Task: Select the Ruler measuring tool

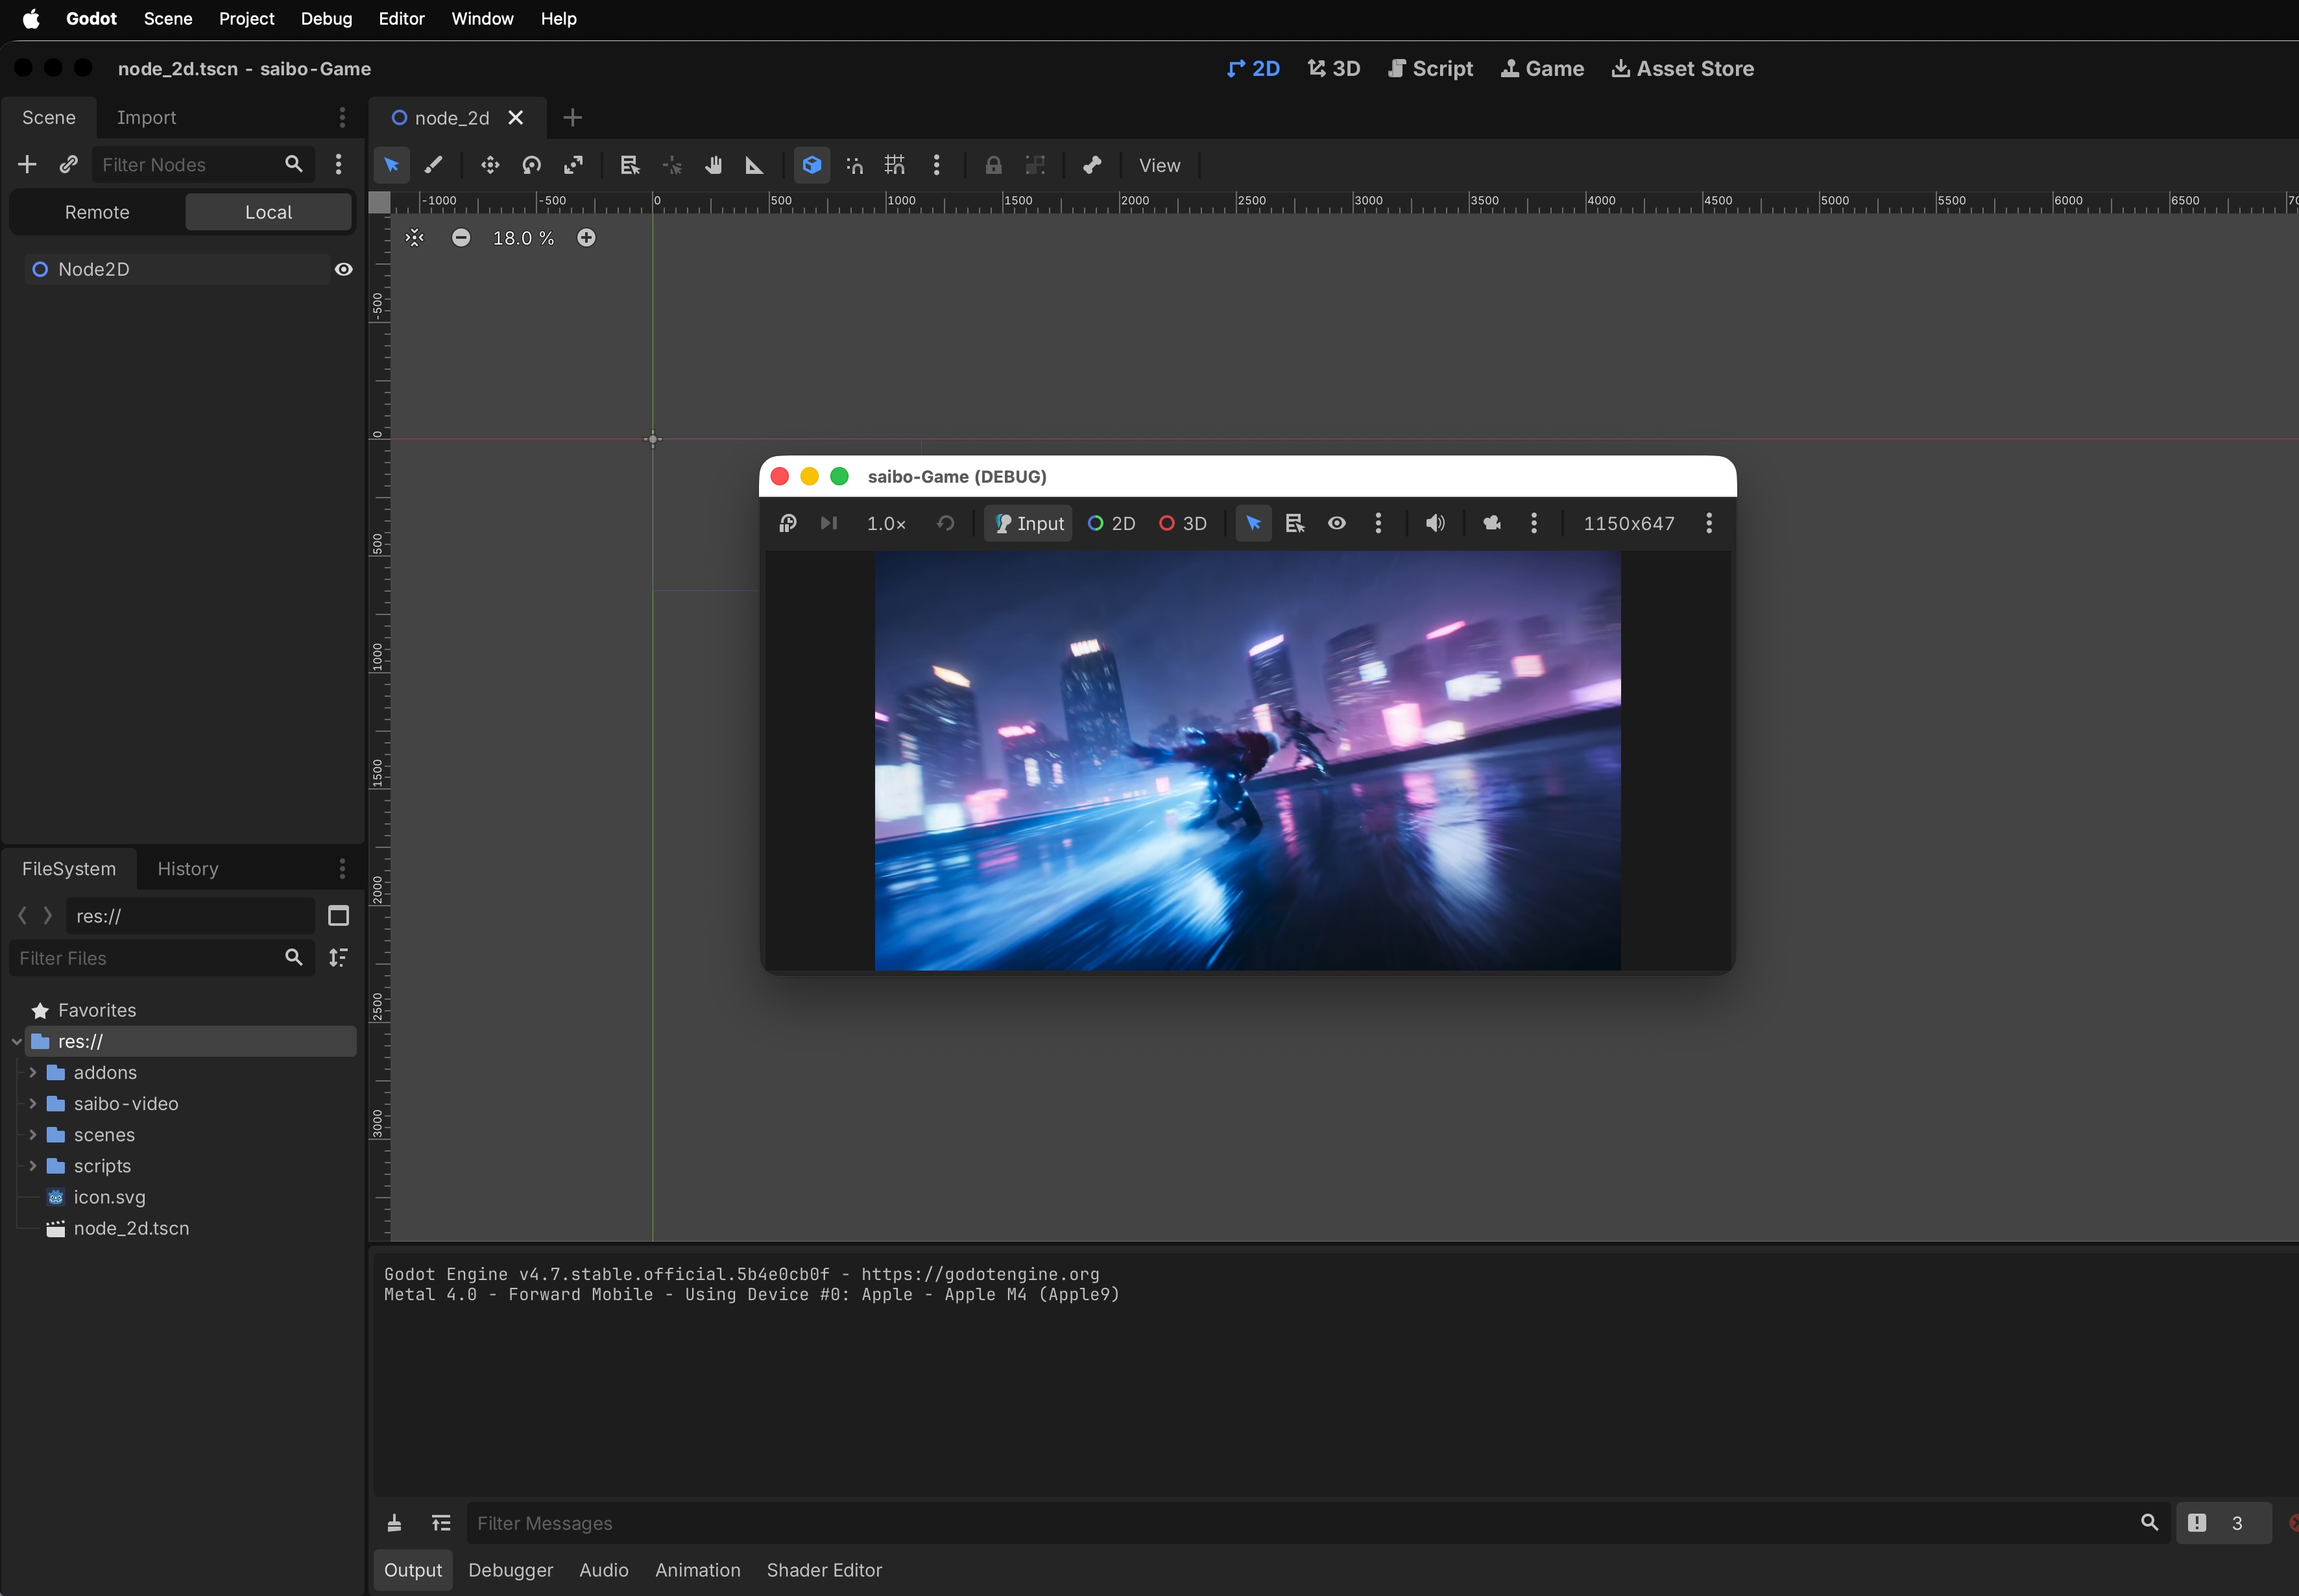Action: click(x=755, y=165)
